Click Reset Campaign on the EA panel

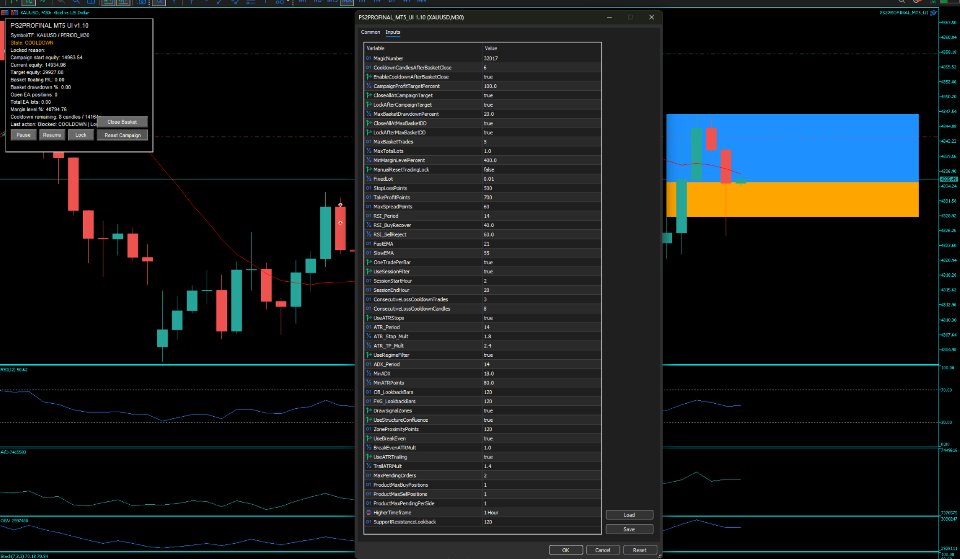[x=122, y=135]
